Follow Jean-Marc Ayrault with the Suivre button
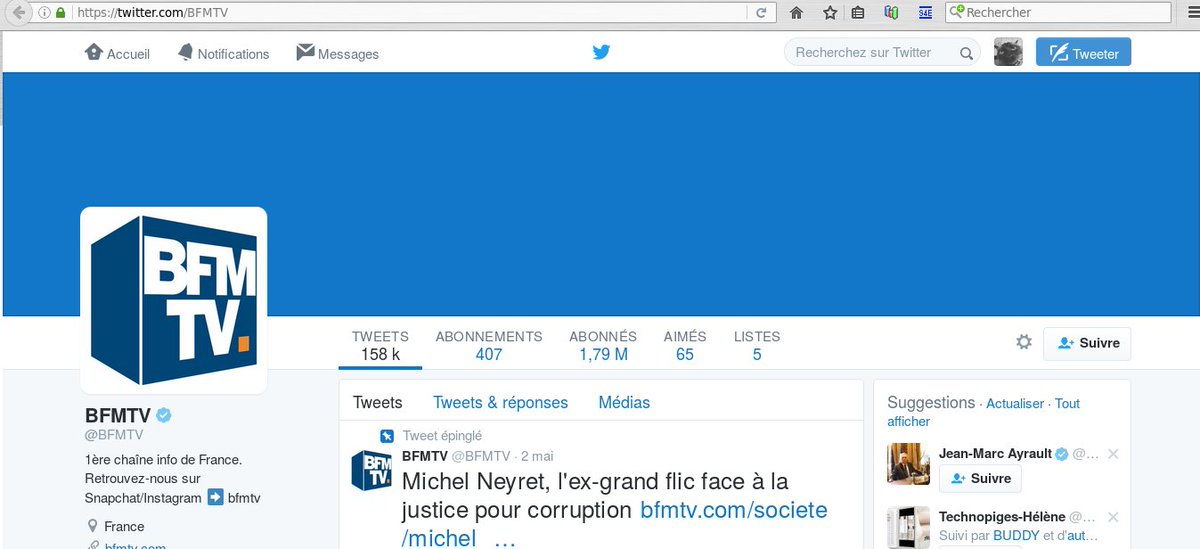The height and width of the screenshot is (549, 1200). (980, 478)
